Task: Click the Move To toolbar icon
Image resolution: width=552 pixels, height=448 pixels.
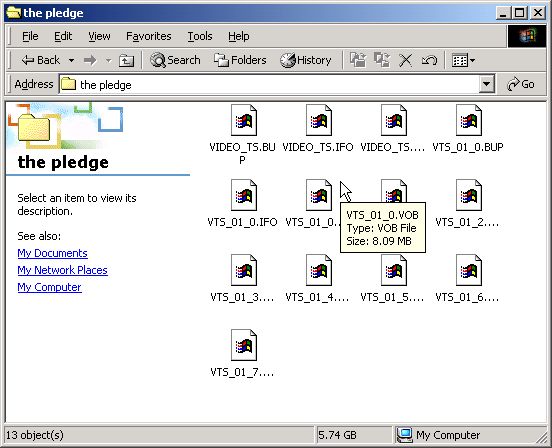Action: pos(358,60)
